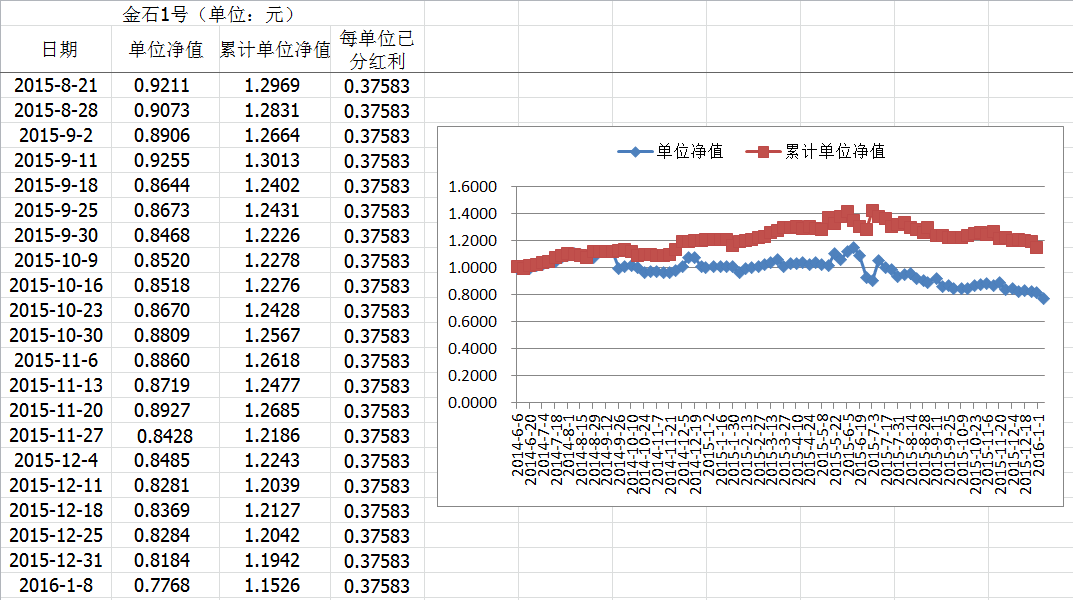Click the cell showing 0.8428
Image resolution: width=1073 pixels, height=600 pixels.
[164, 436]
